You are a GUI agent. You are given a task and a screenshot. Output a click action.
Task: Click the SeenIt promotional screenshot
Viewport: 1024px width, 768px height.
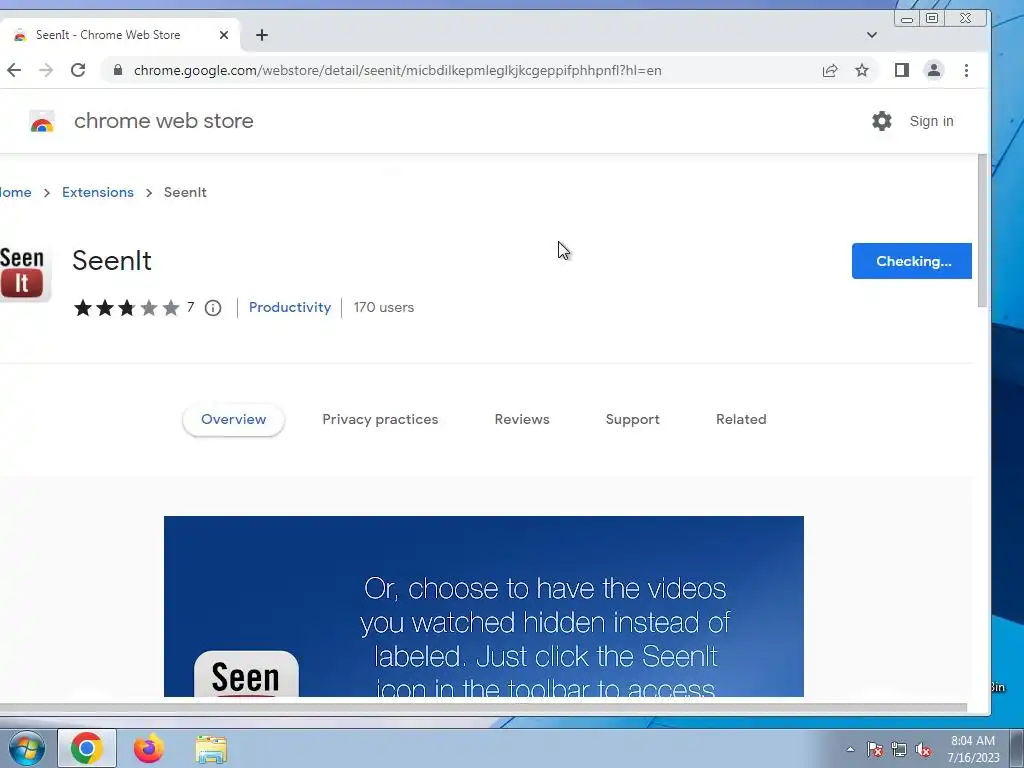484,607
